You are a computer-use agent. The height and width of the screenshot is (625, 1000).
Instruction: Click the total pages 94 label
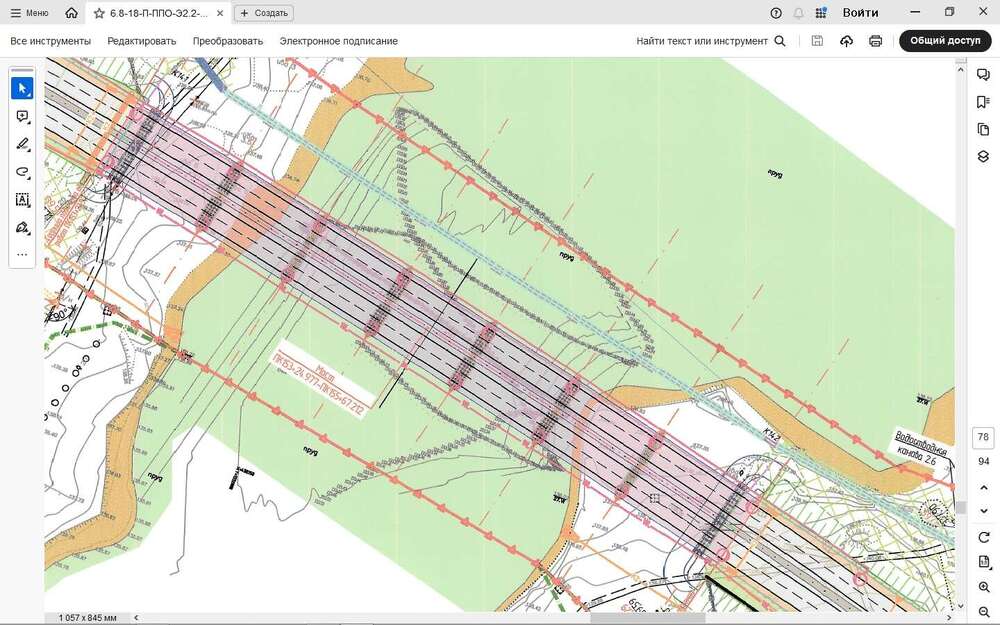983,461
